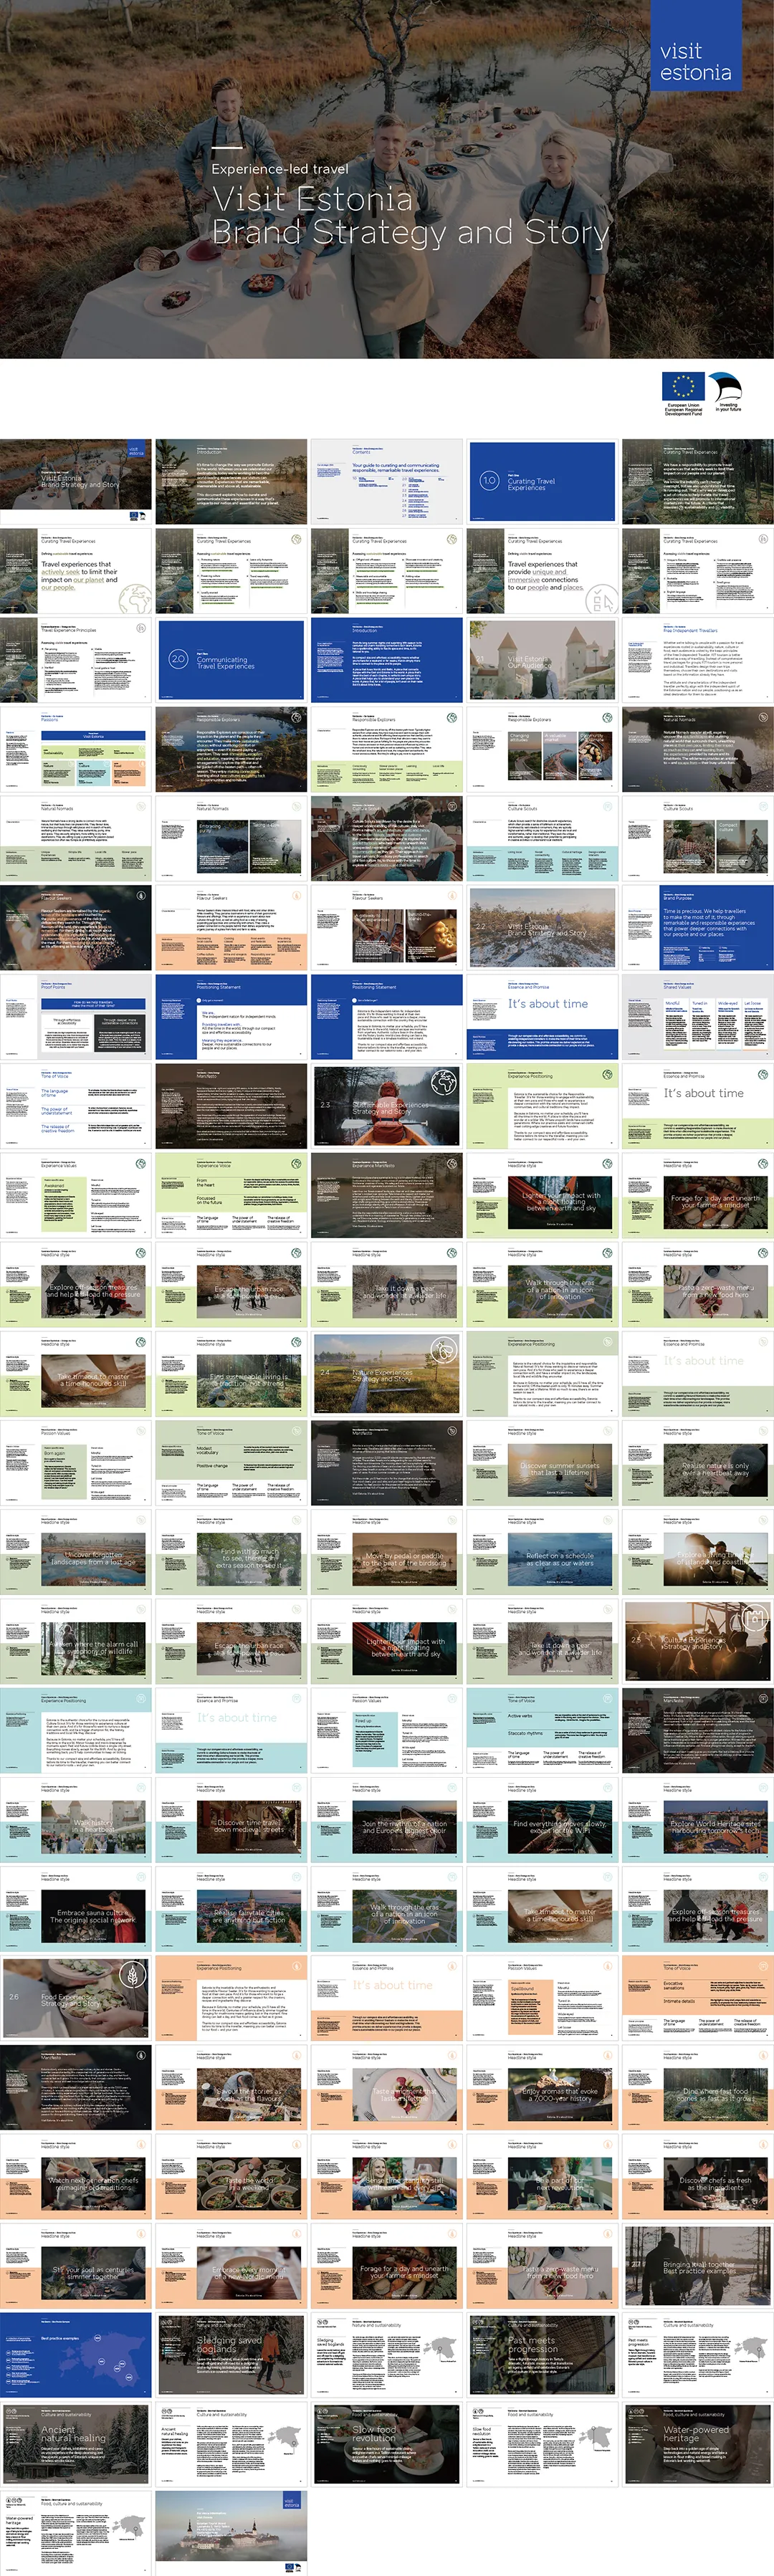Select 'Bringing it all together' best practice slide
This screenshot has height=2576, width=774.
pyautogui.click(x=697, y=2264)
